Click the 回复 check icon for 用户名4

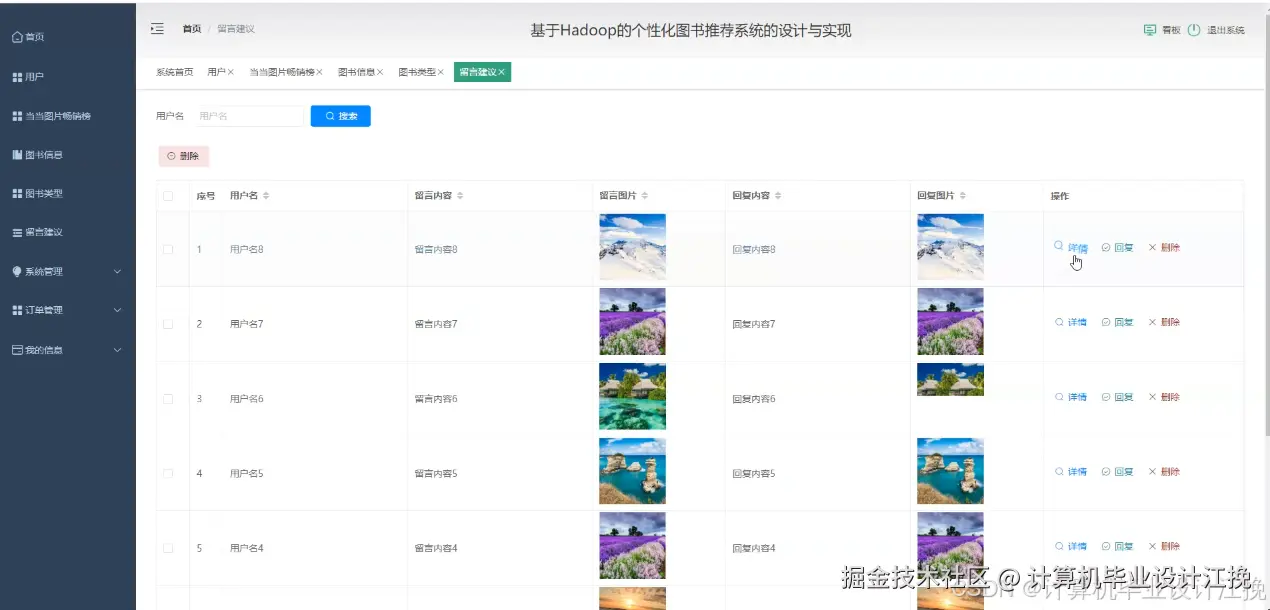[1106, 546]
